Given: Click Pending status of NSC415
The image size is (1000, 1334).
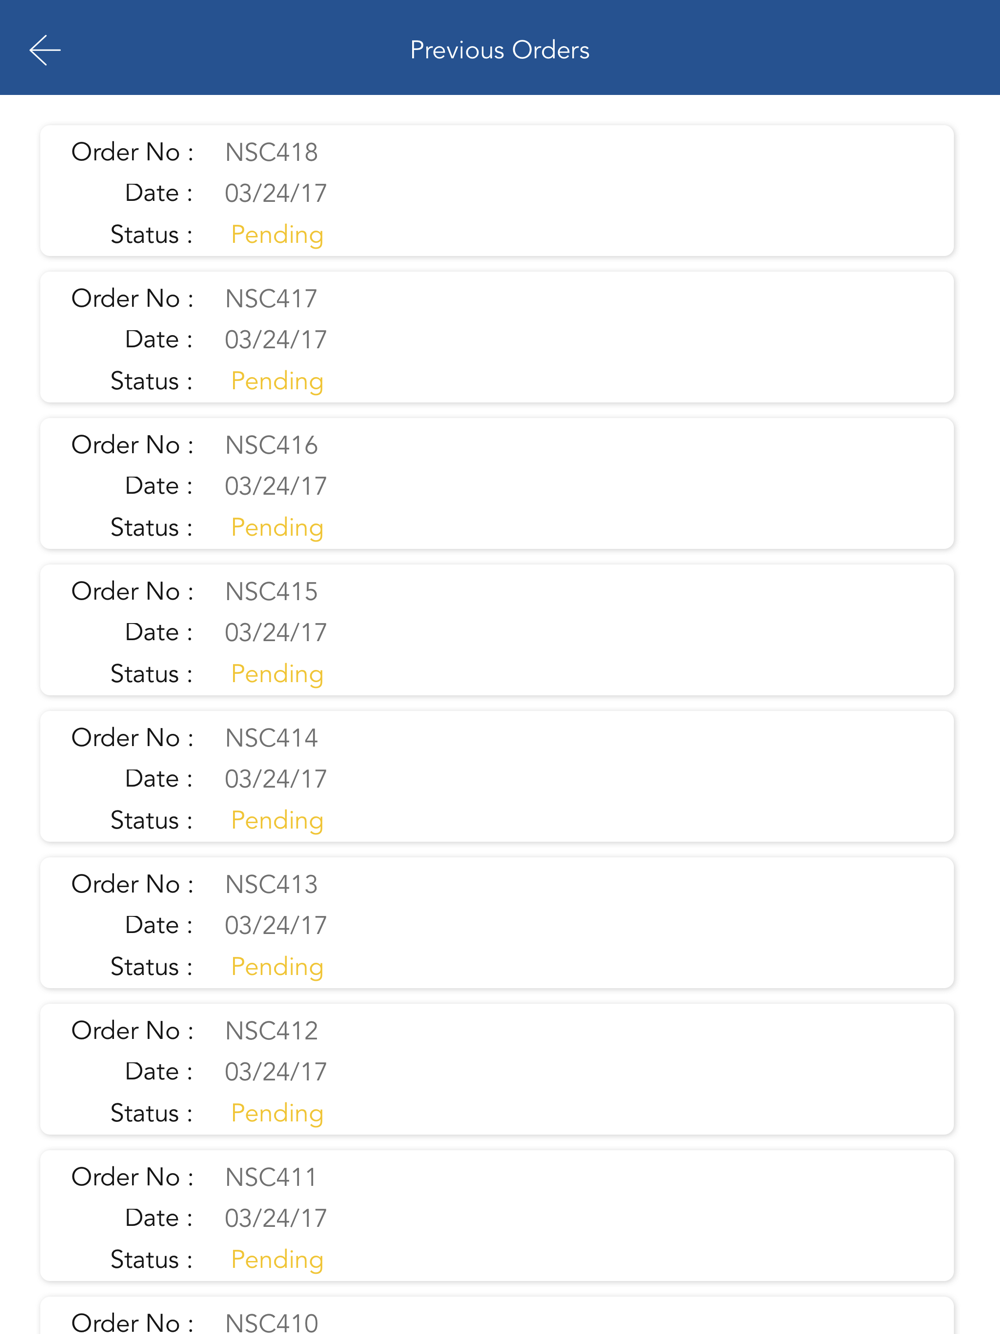Looking at the screenshot, I should 277,674.
